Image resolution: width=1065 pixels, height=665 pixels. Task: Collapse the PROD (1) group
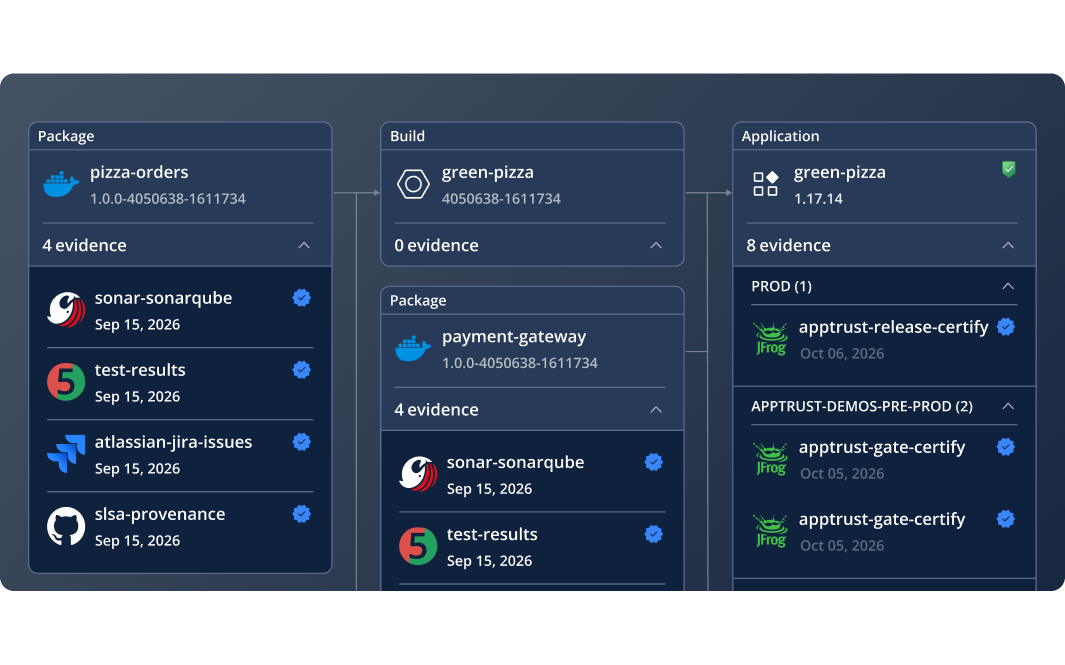tap(1008, 286)
